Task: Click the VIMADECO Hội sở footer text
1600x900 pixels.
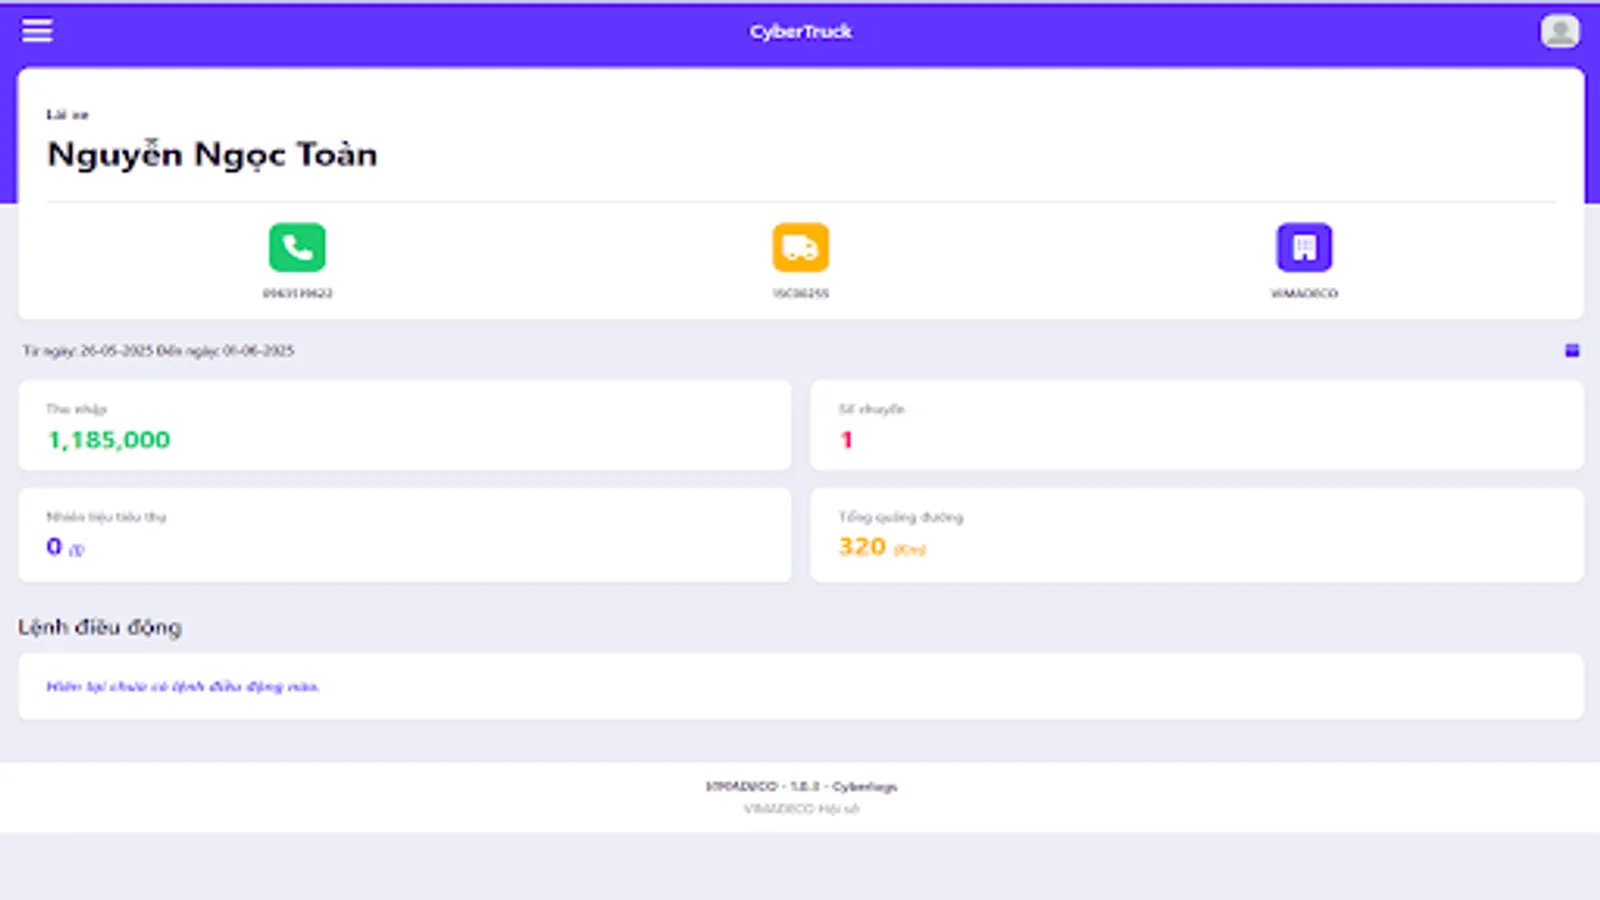Action: 800,809
